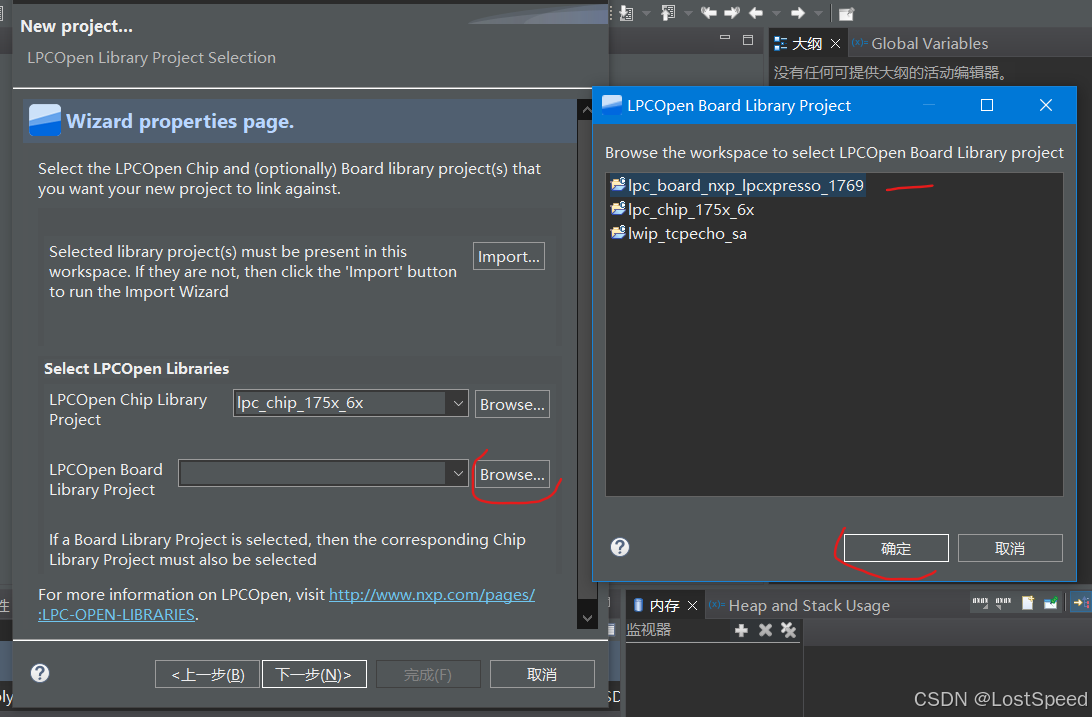Open the Next Annotation dropdown arrow
1092x717 pixels.
(x=646, y=13)
